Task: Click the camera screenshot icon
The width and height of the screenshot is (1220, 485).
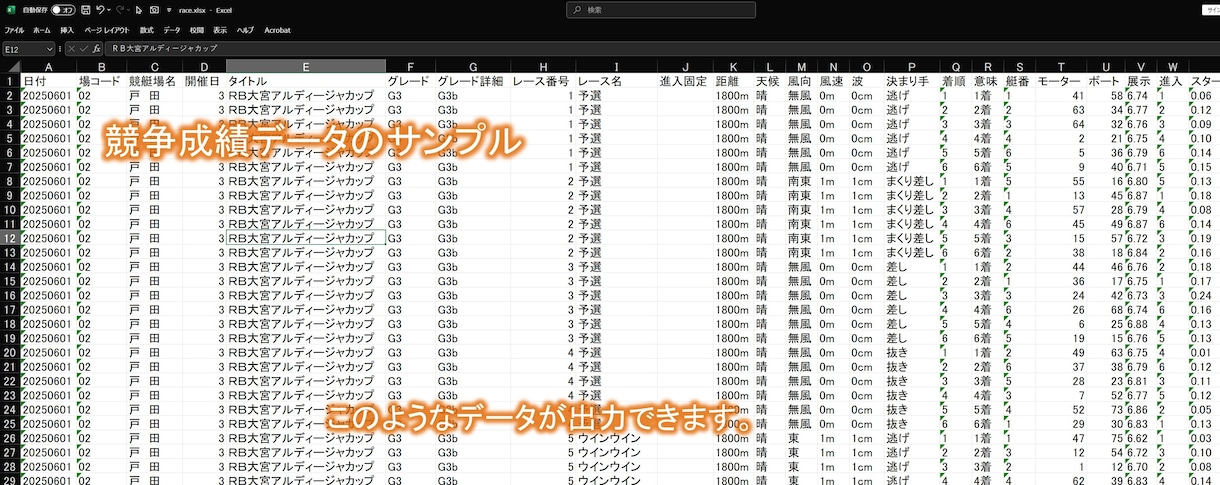Action: (154, 9)
